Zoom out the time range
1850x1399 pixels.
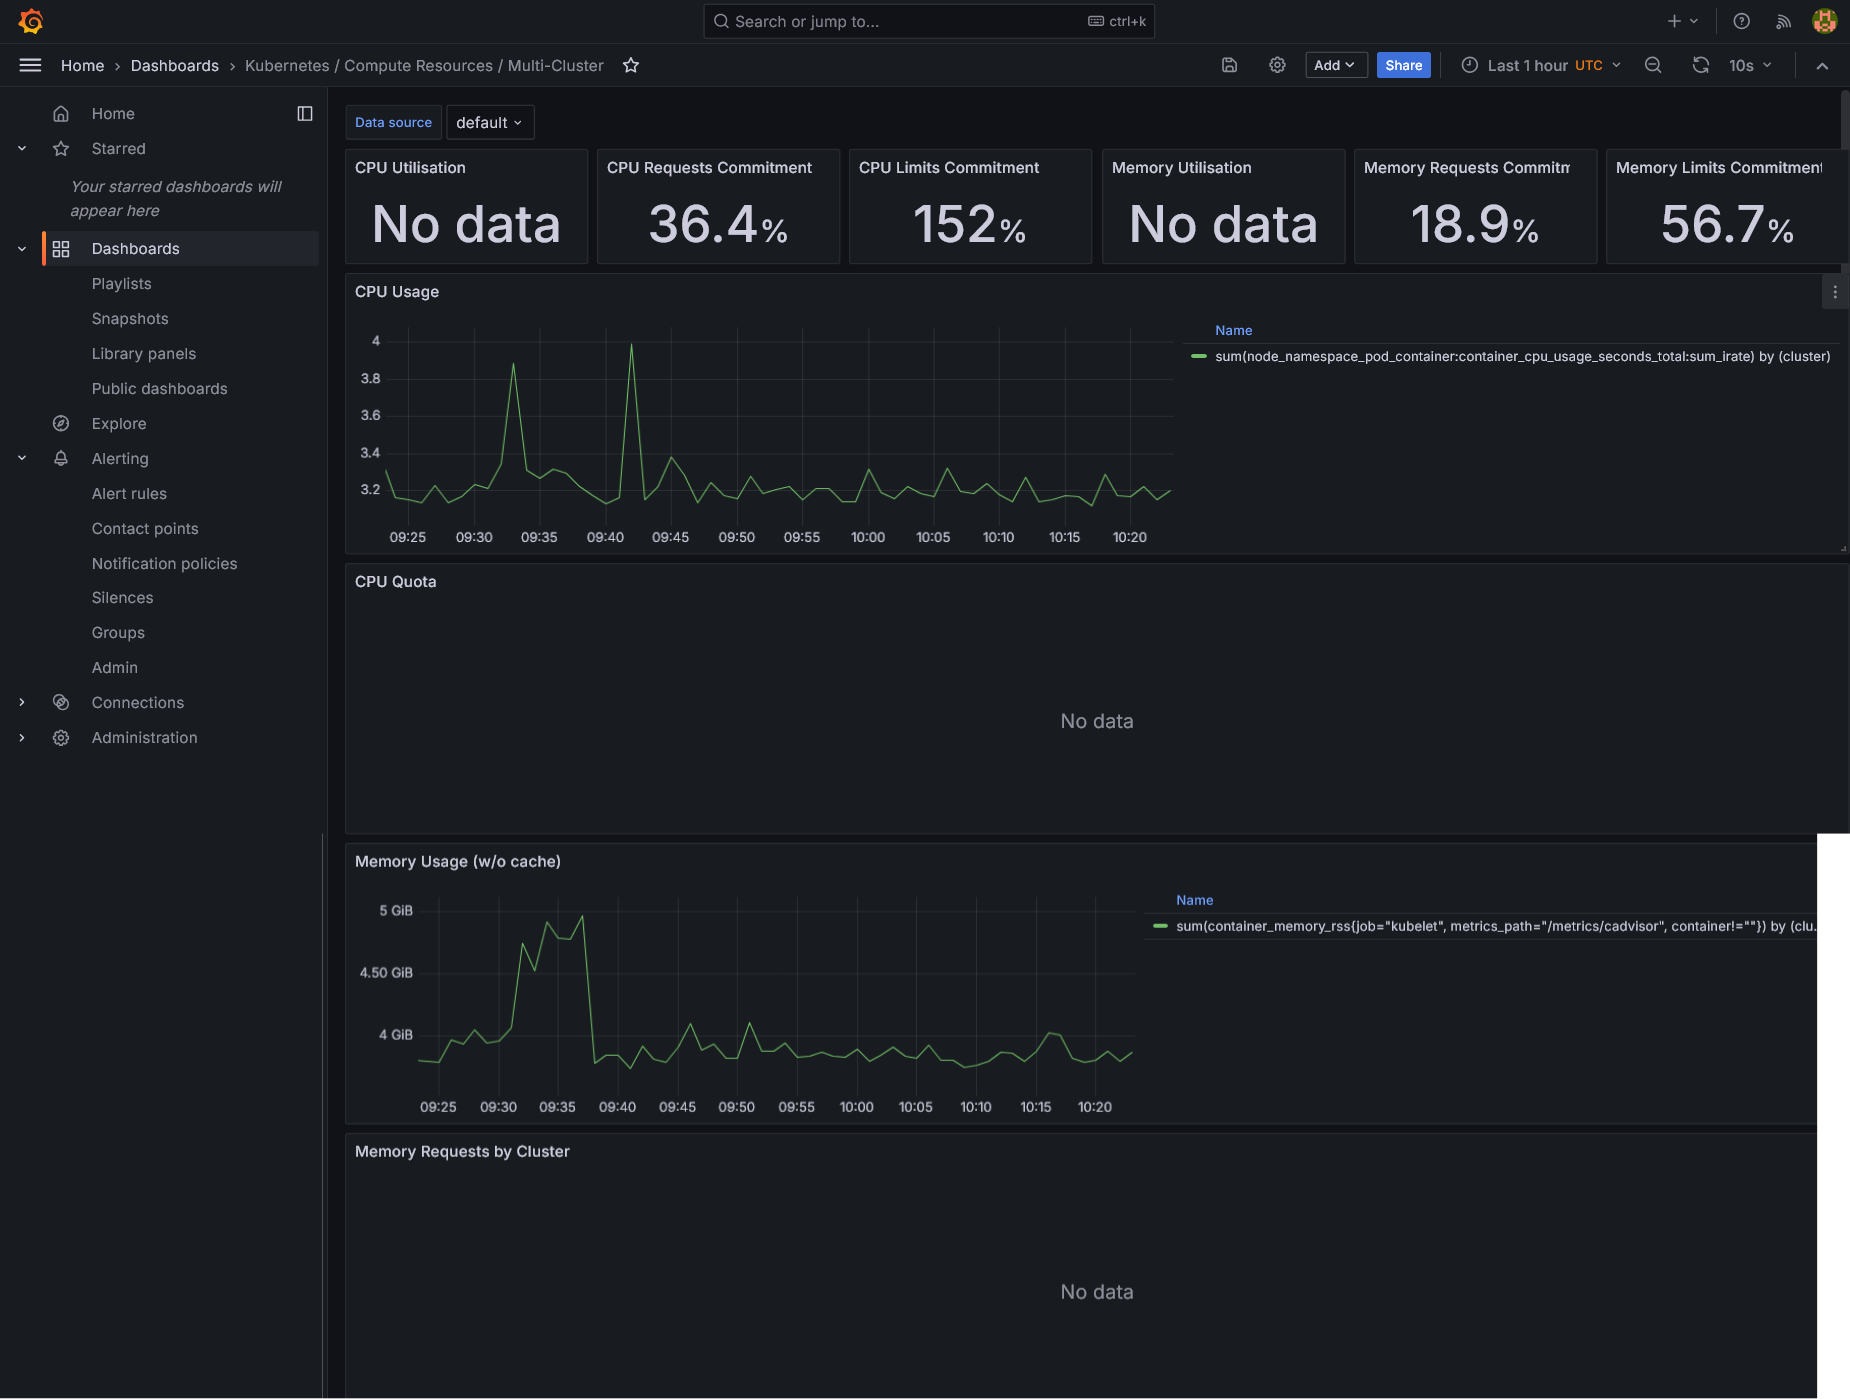[x=1653, y=65]
